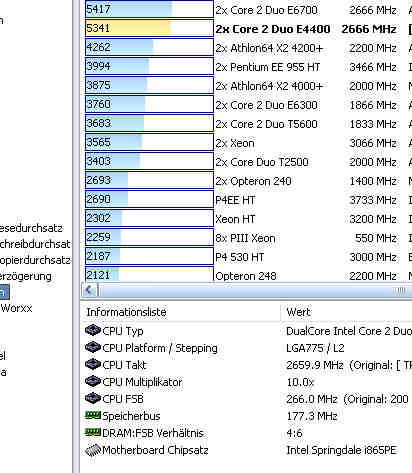Select the 2x Core 2 Duo E4400 row
The width and height of the screenshot is (412, 473).
point(248,29)
